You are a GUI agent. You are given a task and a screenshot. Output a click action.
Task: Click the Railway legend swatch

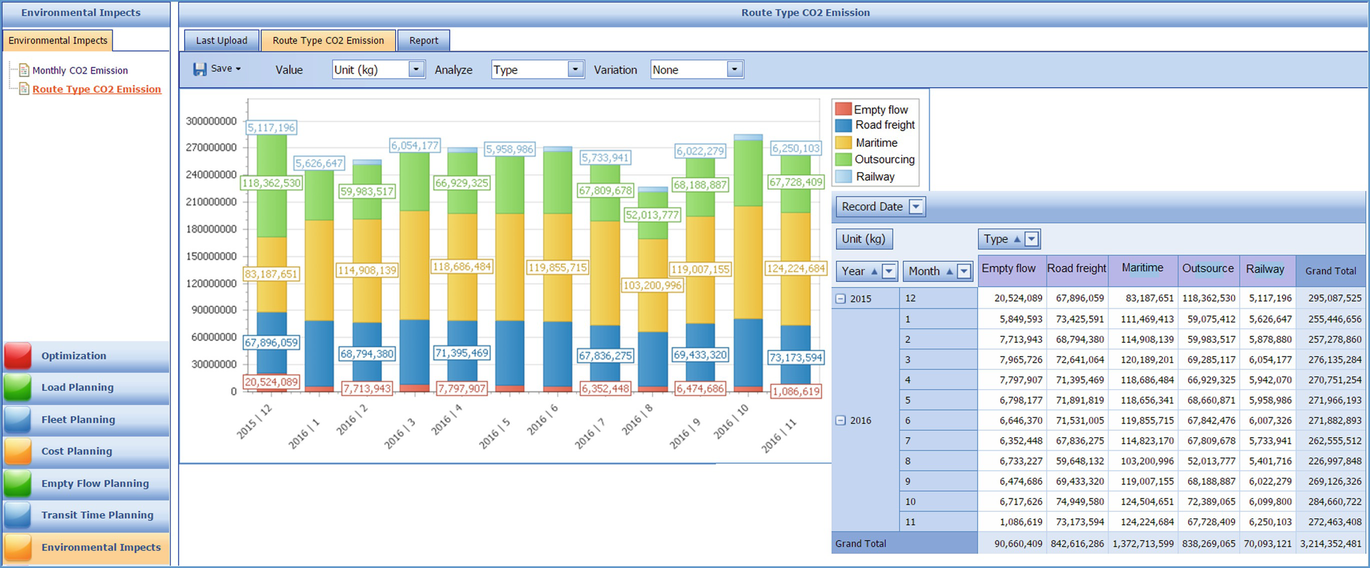tap(843, 177)
